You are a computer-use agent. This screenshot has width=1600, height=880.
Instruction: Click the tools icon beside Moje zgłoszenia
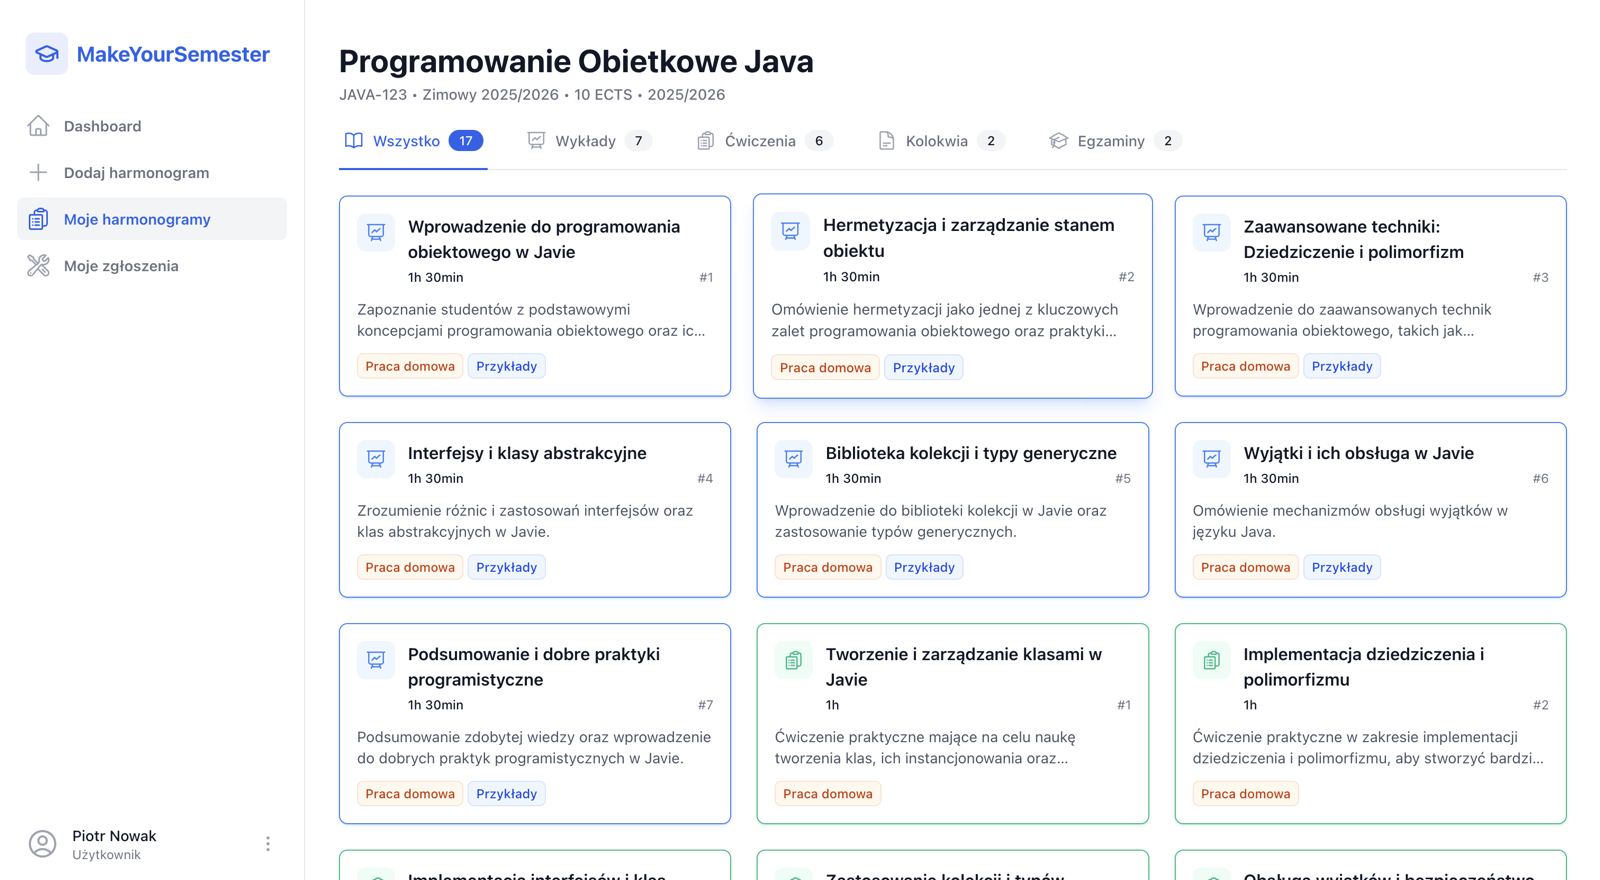38,266
